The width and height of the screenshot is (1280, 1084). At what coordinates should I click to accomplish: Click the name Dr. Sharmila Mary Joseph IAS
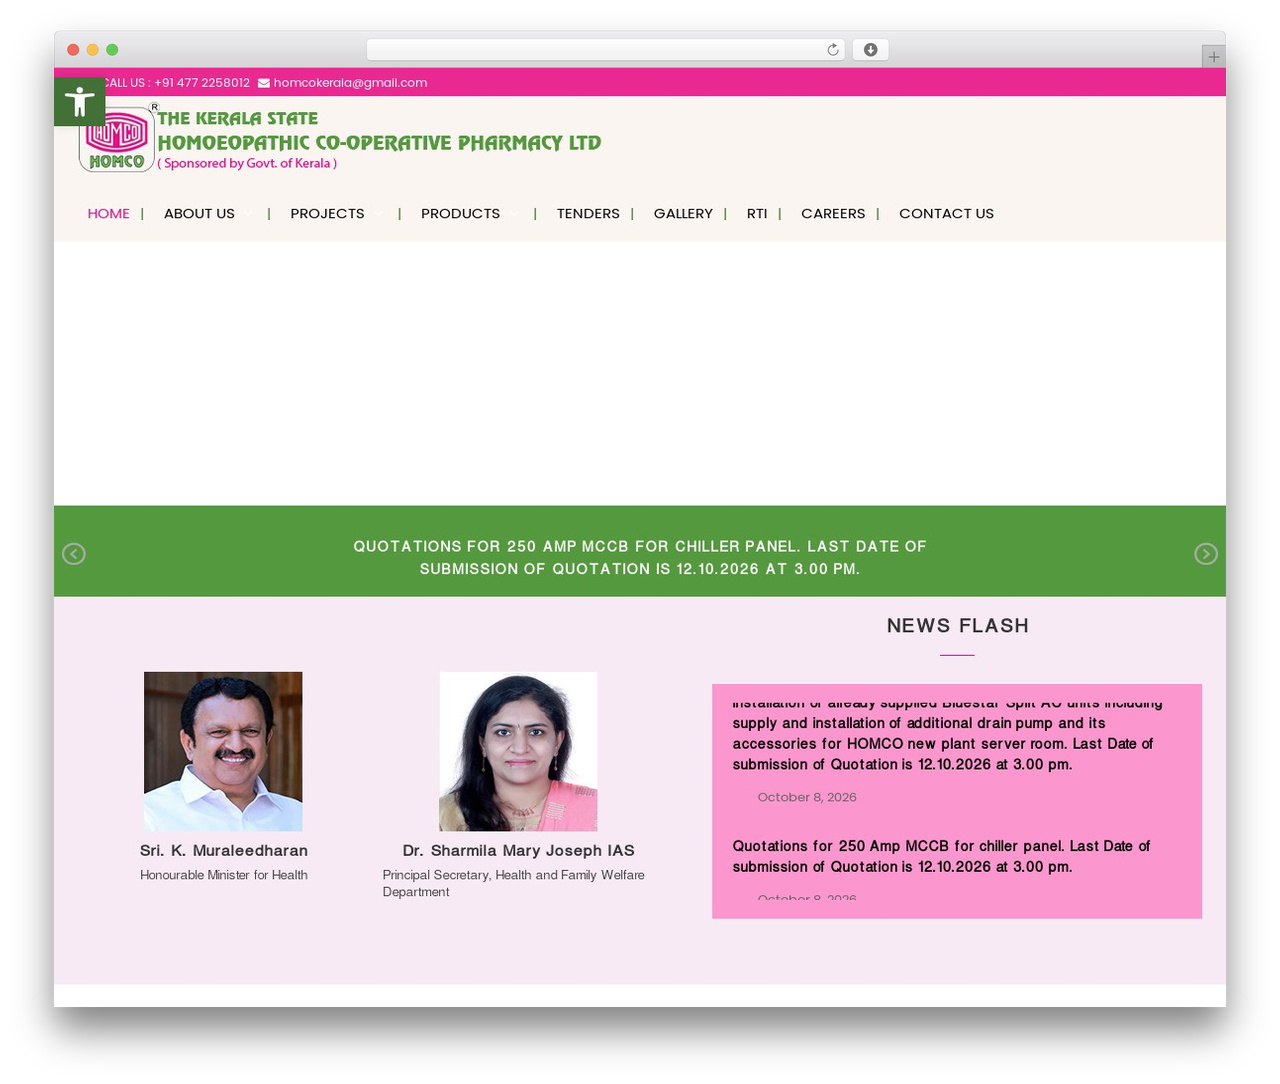point(518,851)
